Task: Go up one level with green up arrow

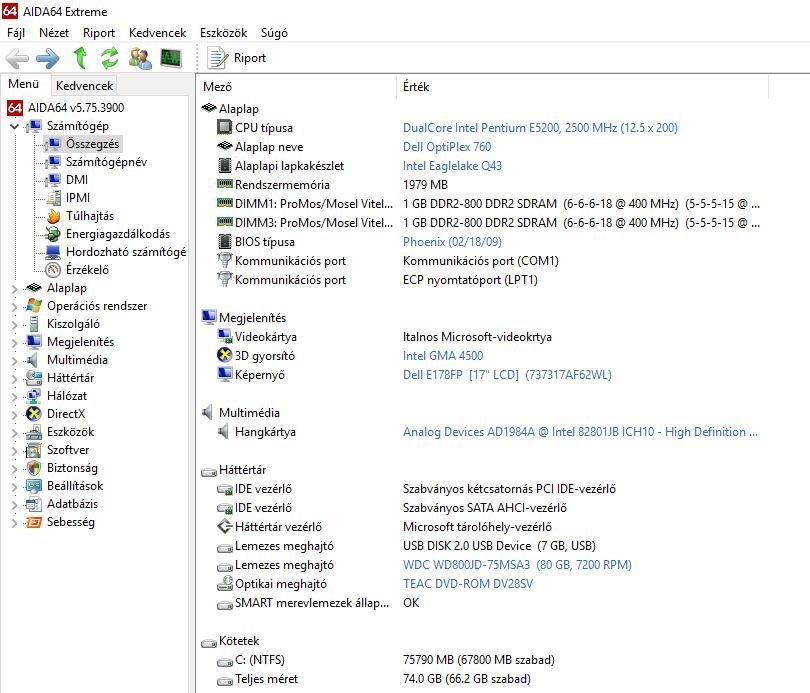Action: pos(80,58)
